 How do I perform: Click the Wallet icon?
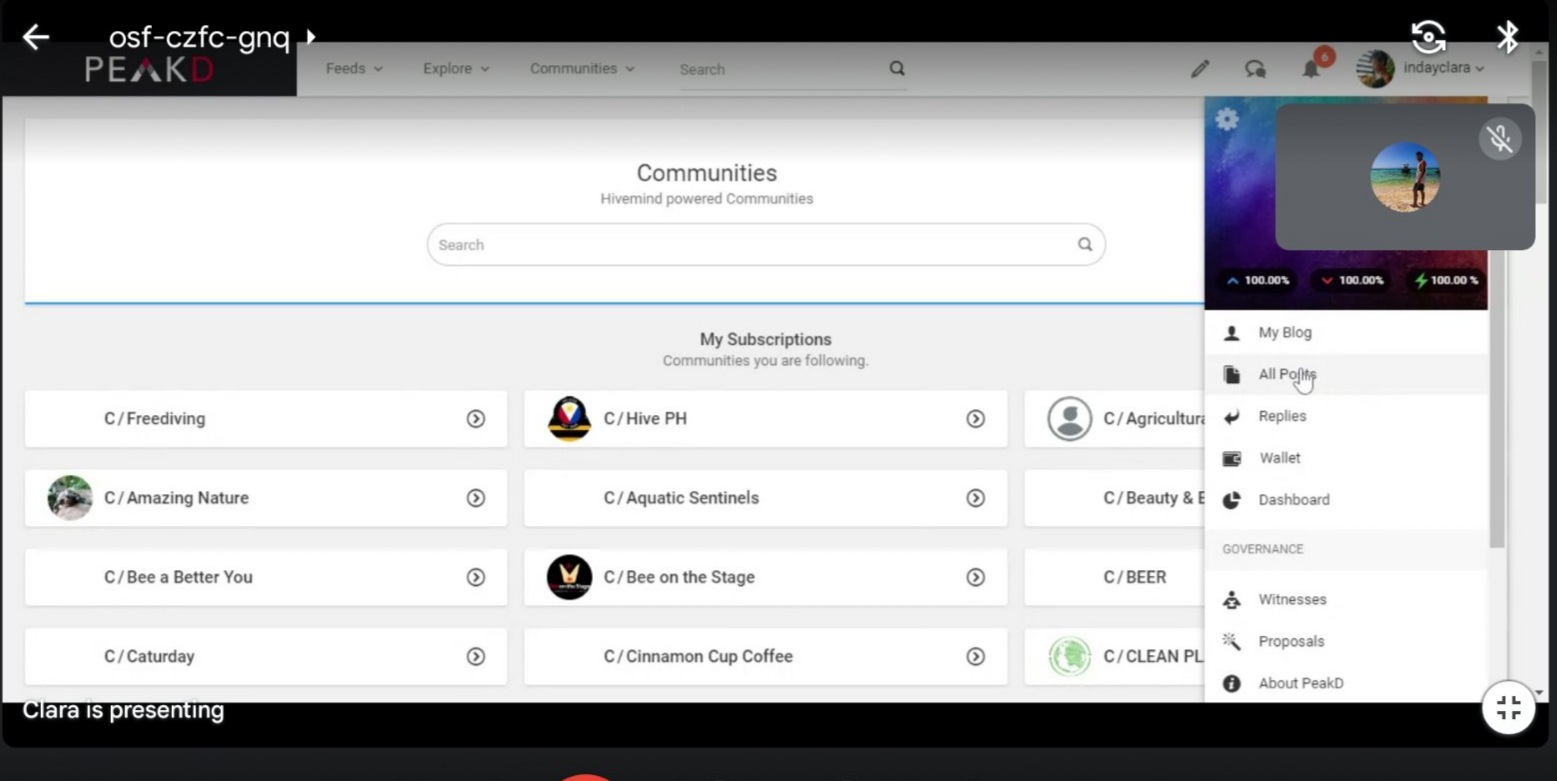point(1232,459)
